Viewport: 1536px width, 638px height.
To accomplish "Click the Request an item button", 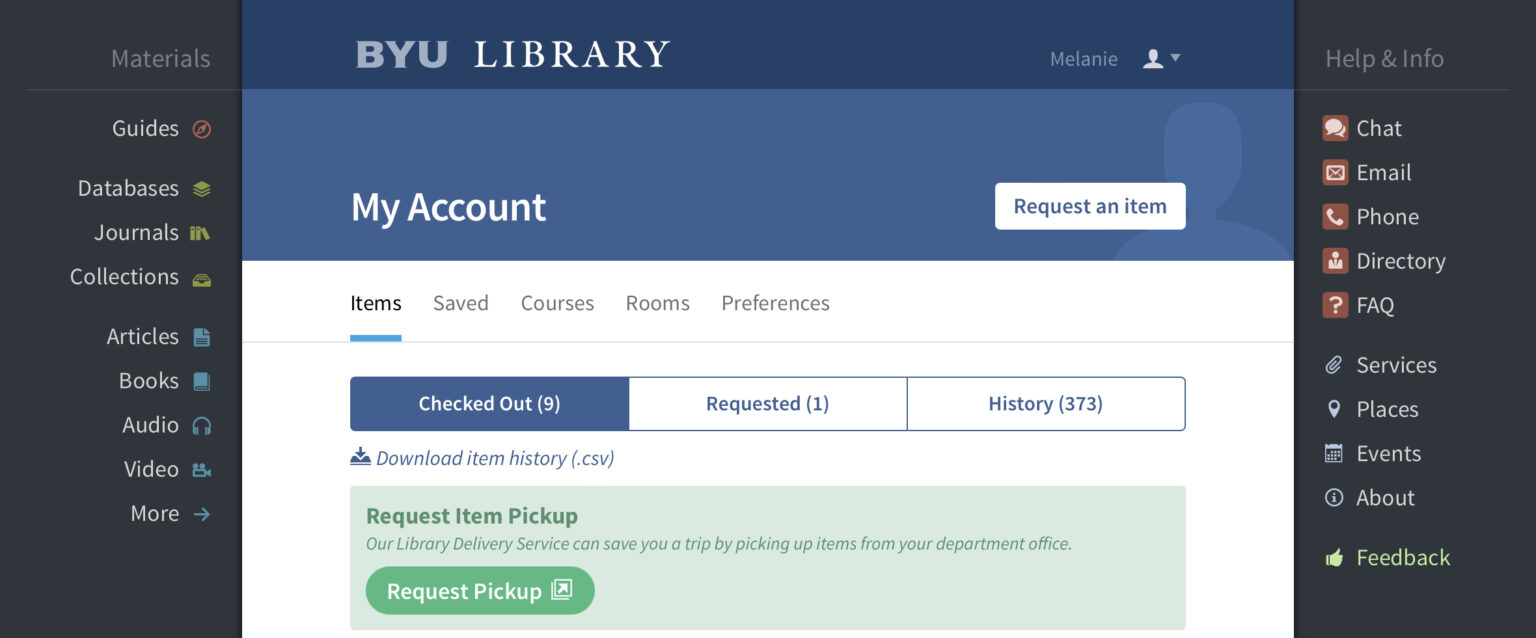I will pyautogui.click(x=1090, y=206).
